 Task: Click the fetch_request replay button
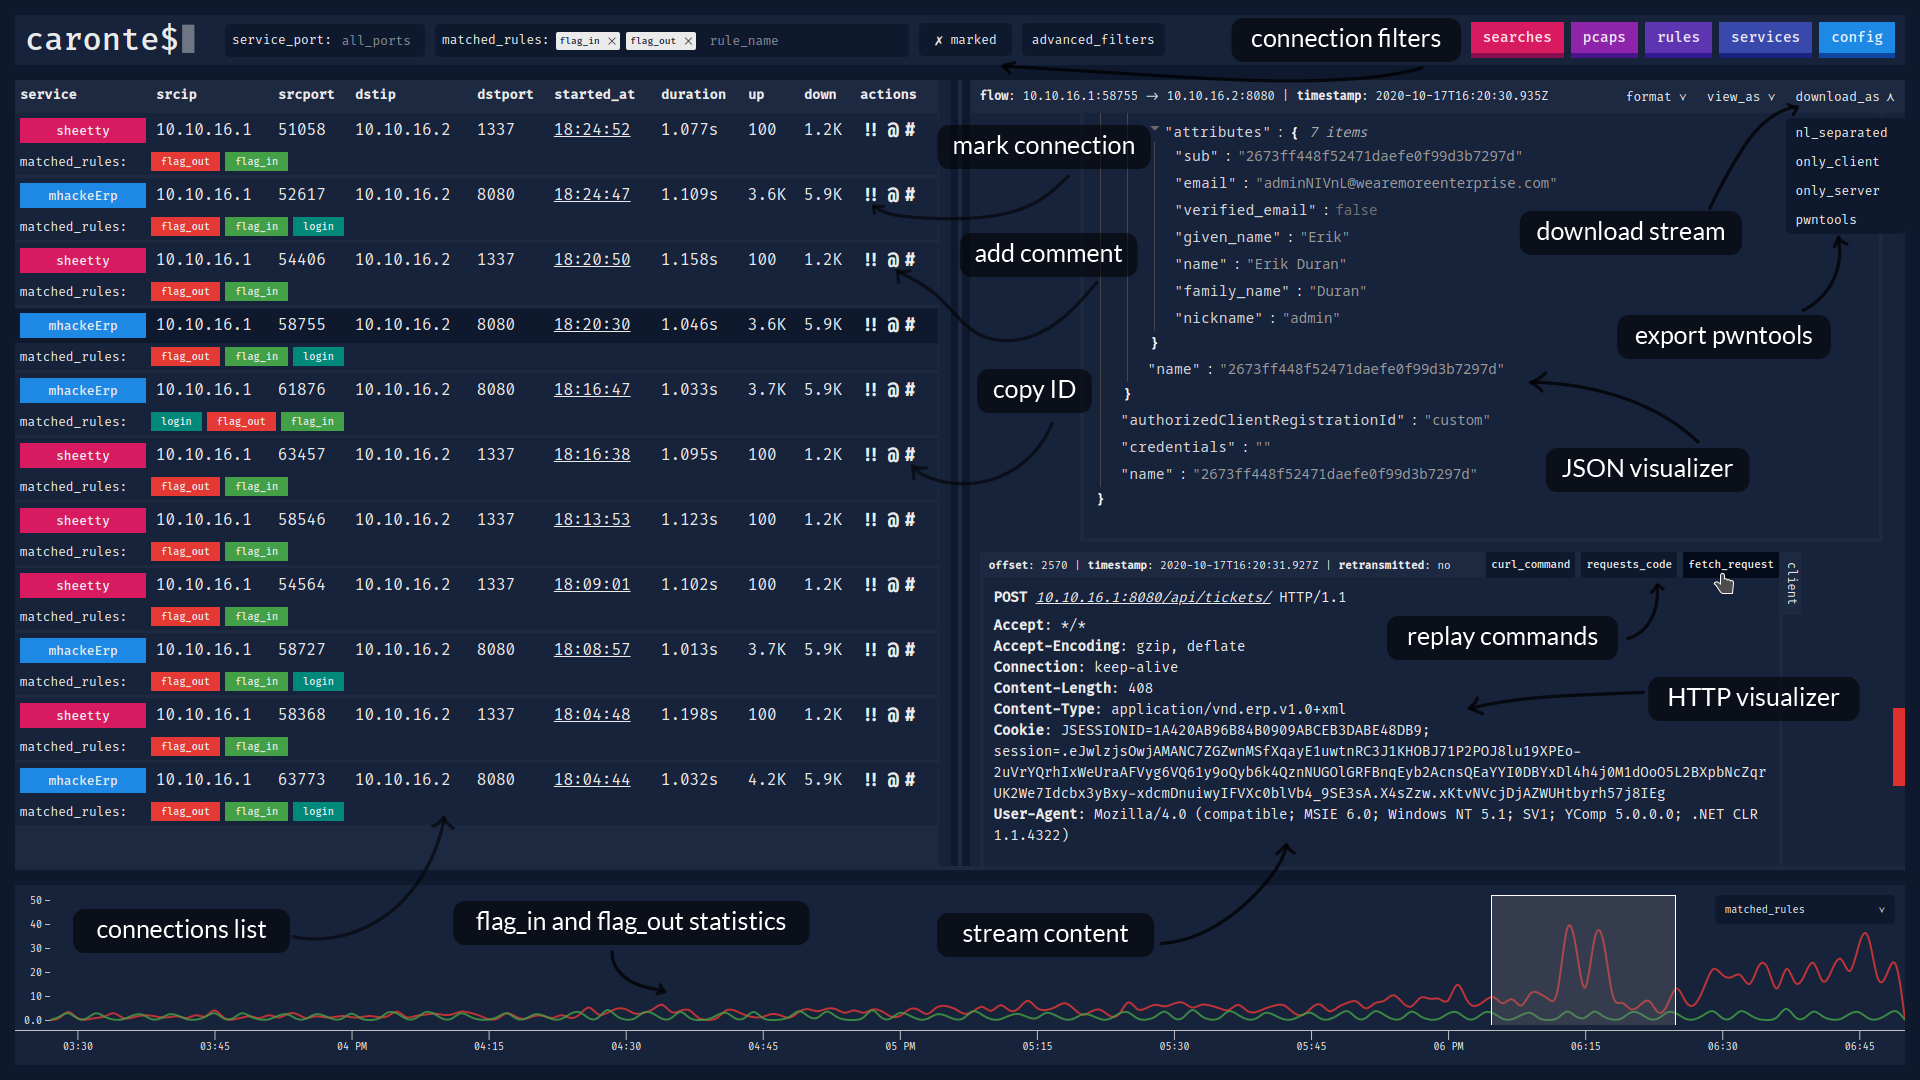click(1730, 565)
